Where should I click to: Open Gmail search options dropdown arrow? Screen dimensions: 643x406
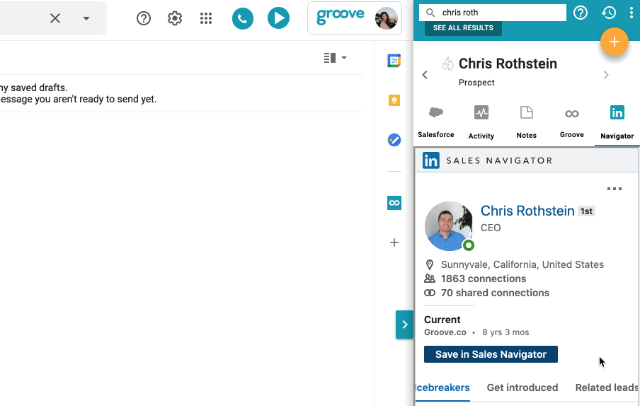[x=86, y=18]
